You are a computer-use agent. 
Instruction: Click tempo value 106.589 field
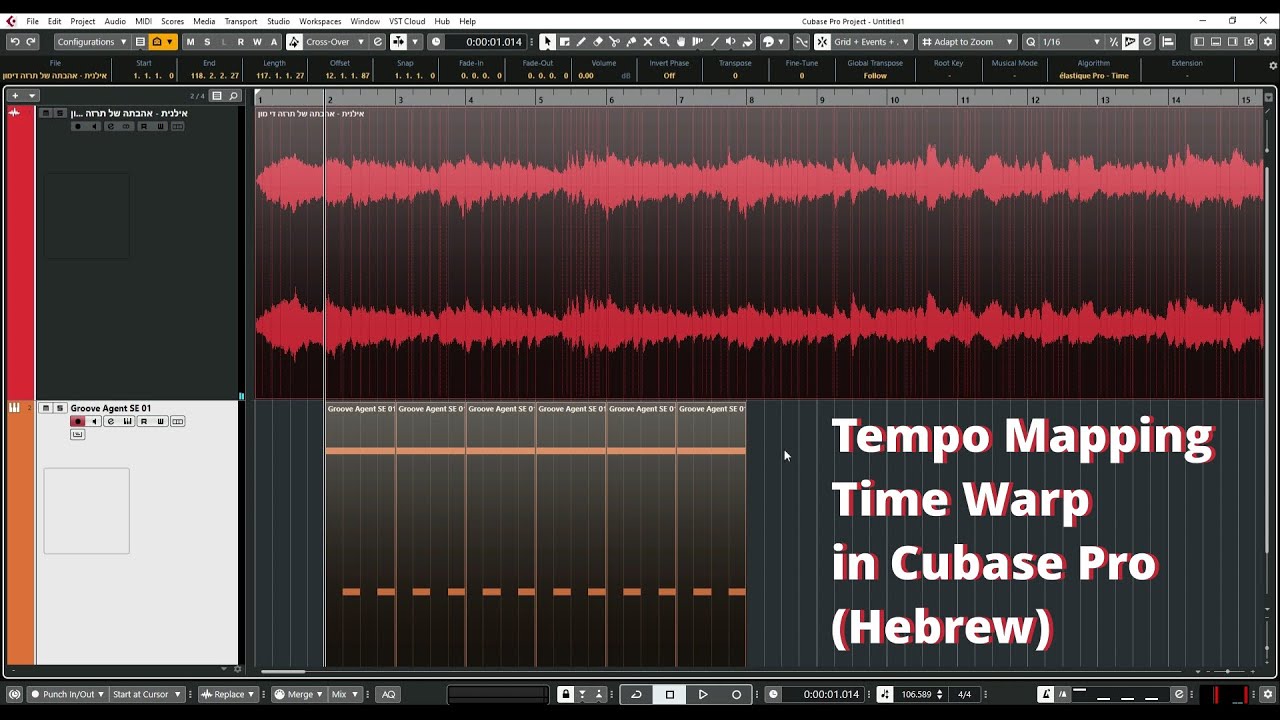[916, 694]
